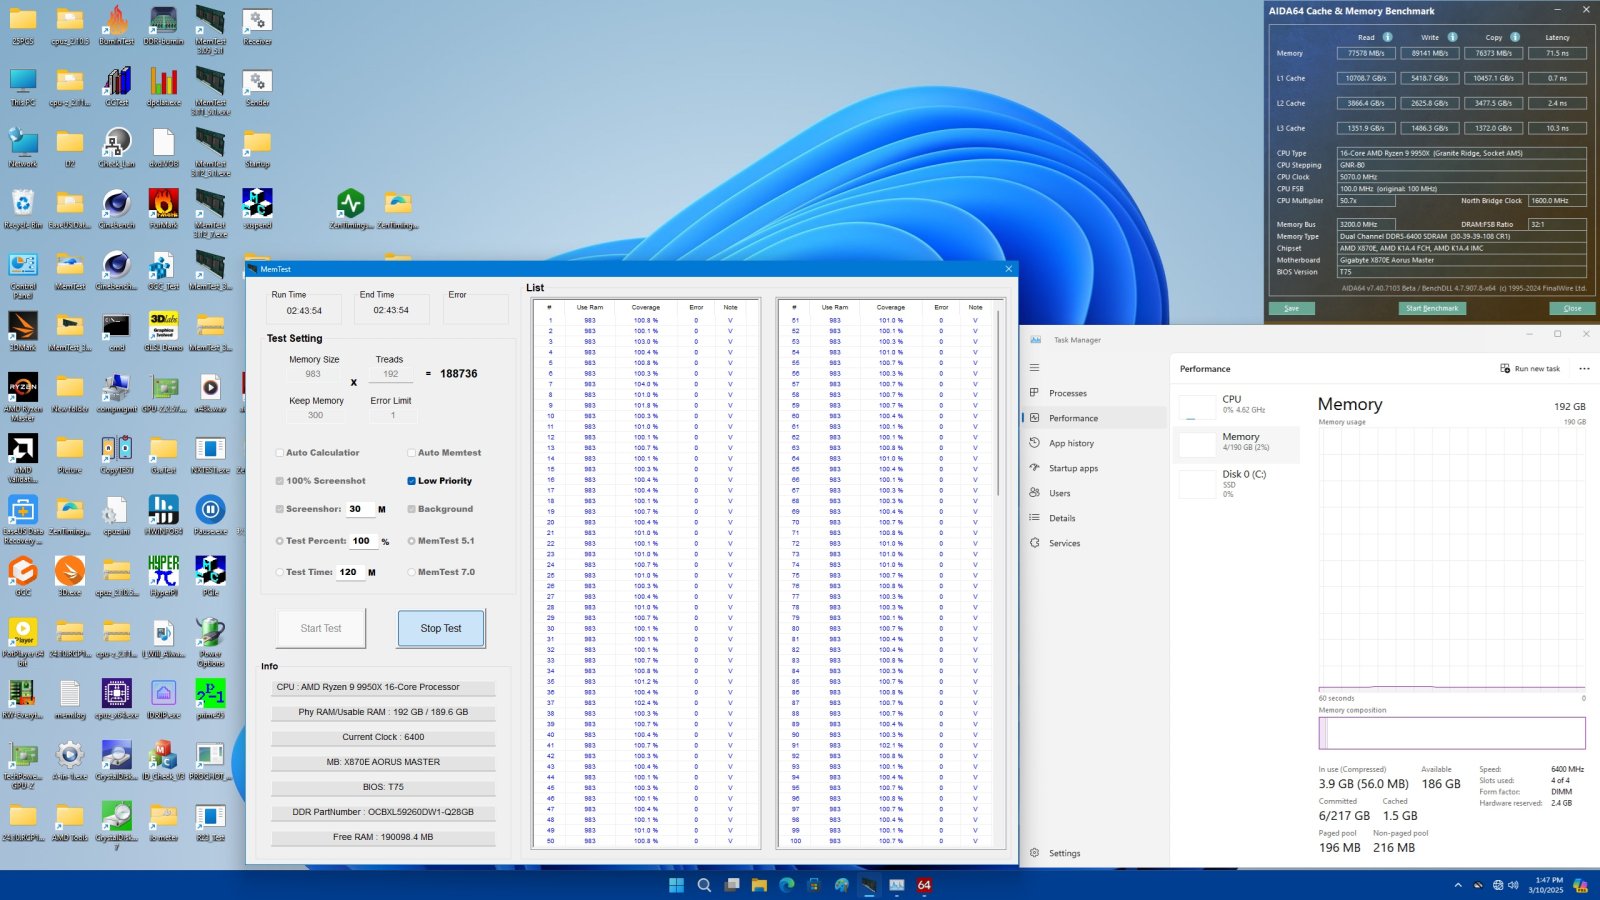Open Task Manager hamburger navigation menu
This screenshot has height=900, width=1600.
point(1034,367)
